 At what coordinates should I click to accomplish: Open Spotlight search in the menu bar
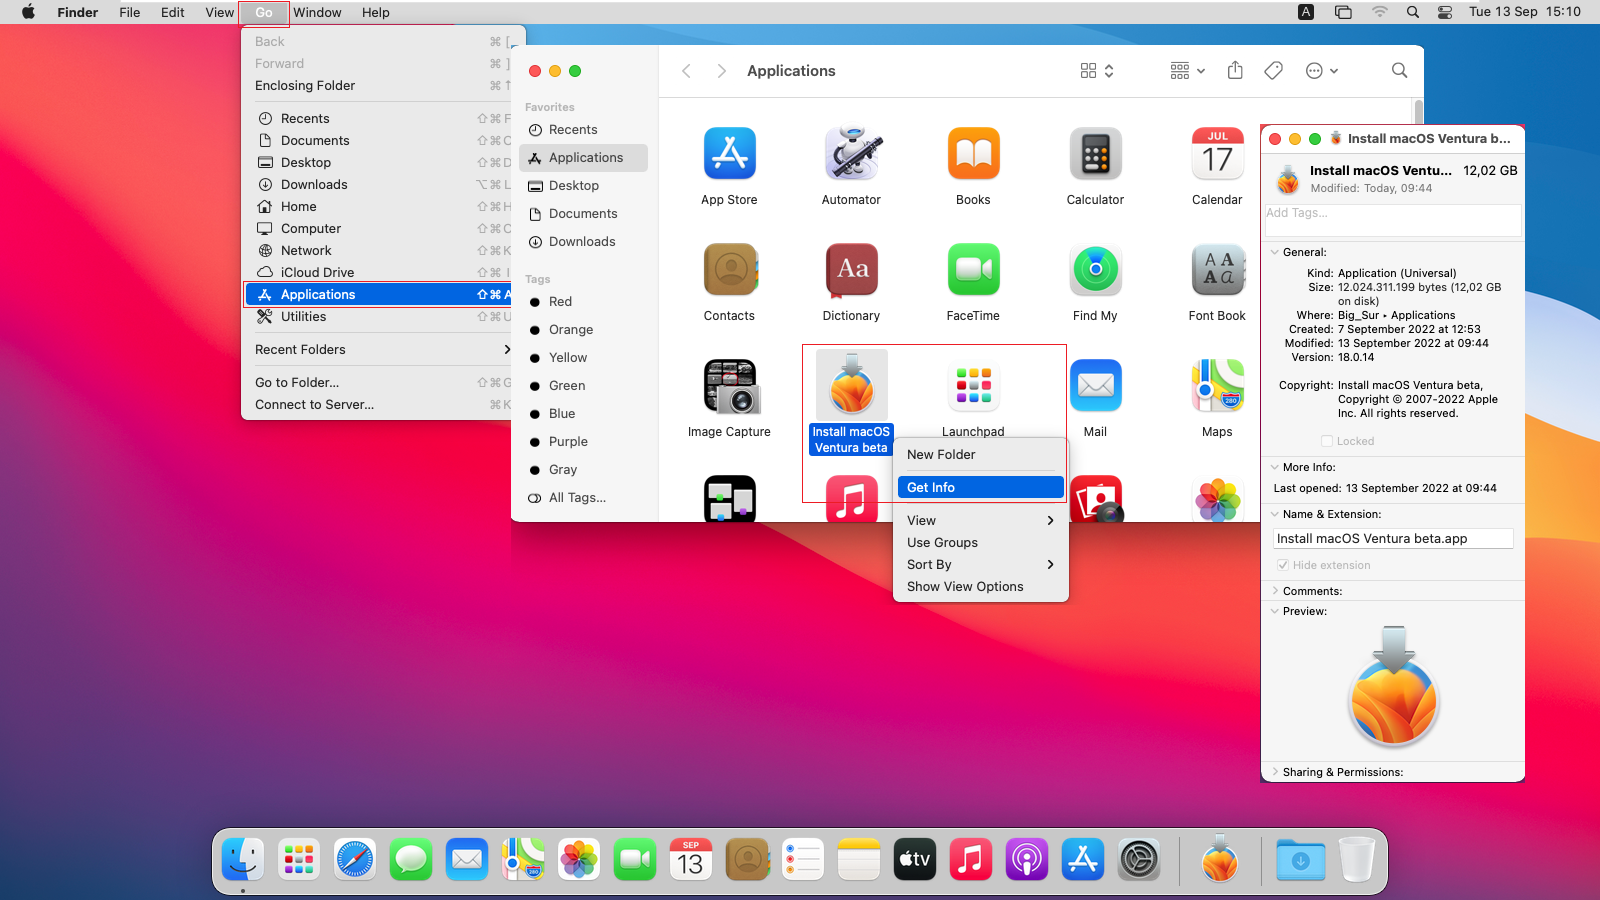[1412, 12]
